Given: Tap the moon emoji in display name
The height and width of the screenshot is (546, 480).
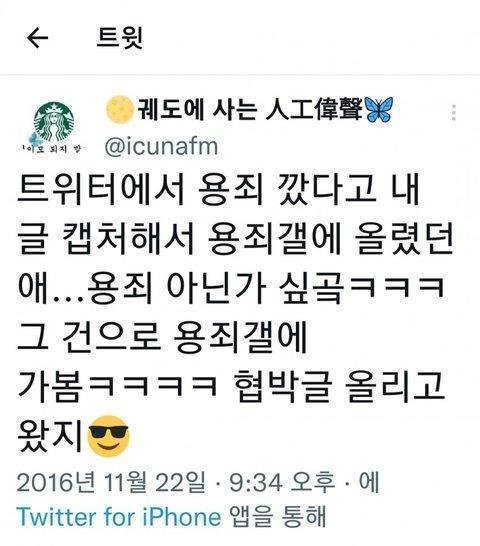Looking at the screenshot, I should 119,110.
